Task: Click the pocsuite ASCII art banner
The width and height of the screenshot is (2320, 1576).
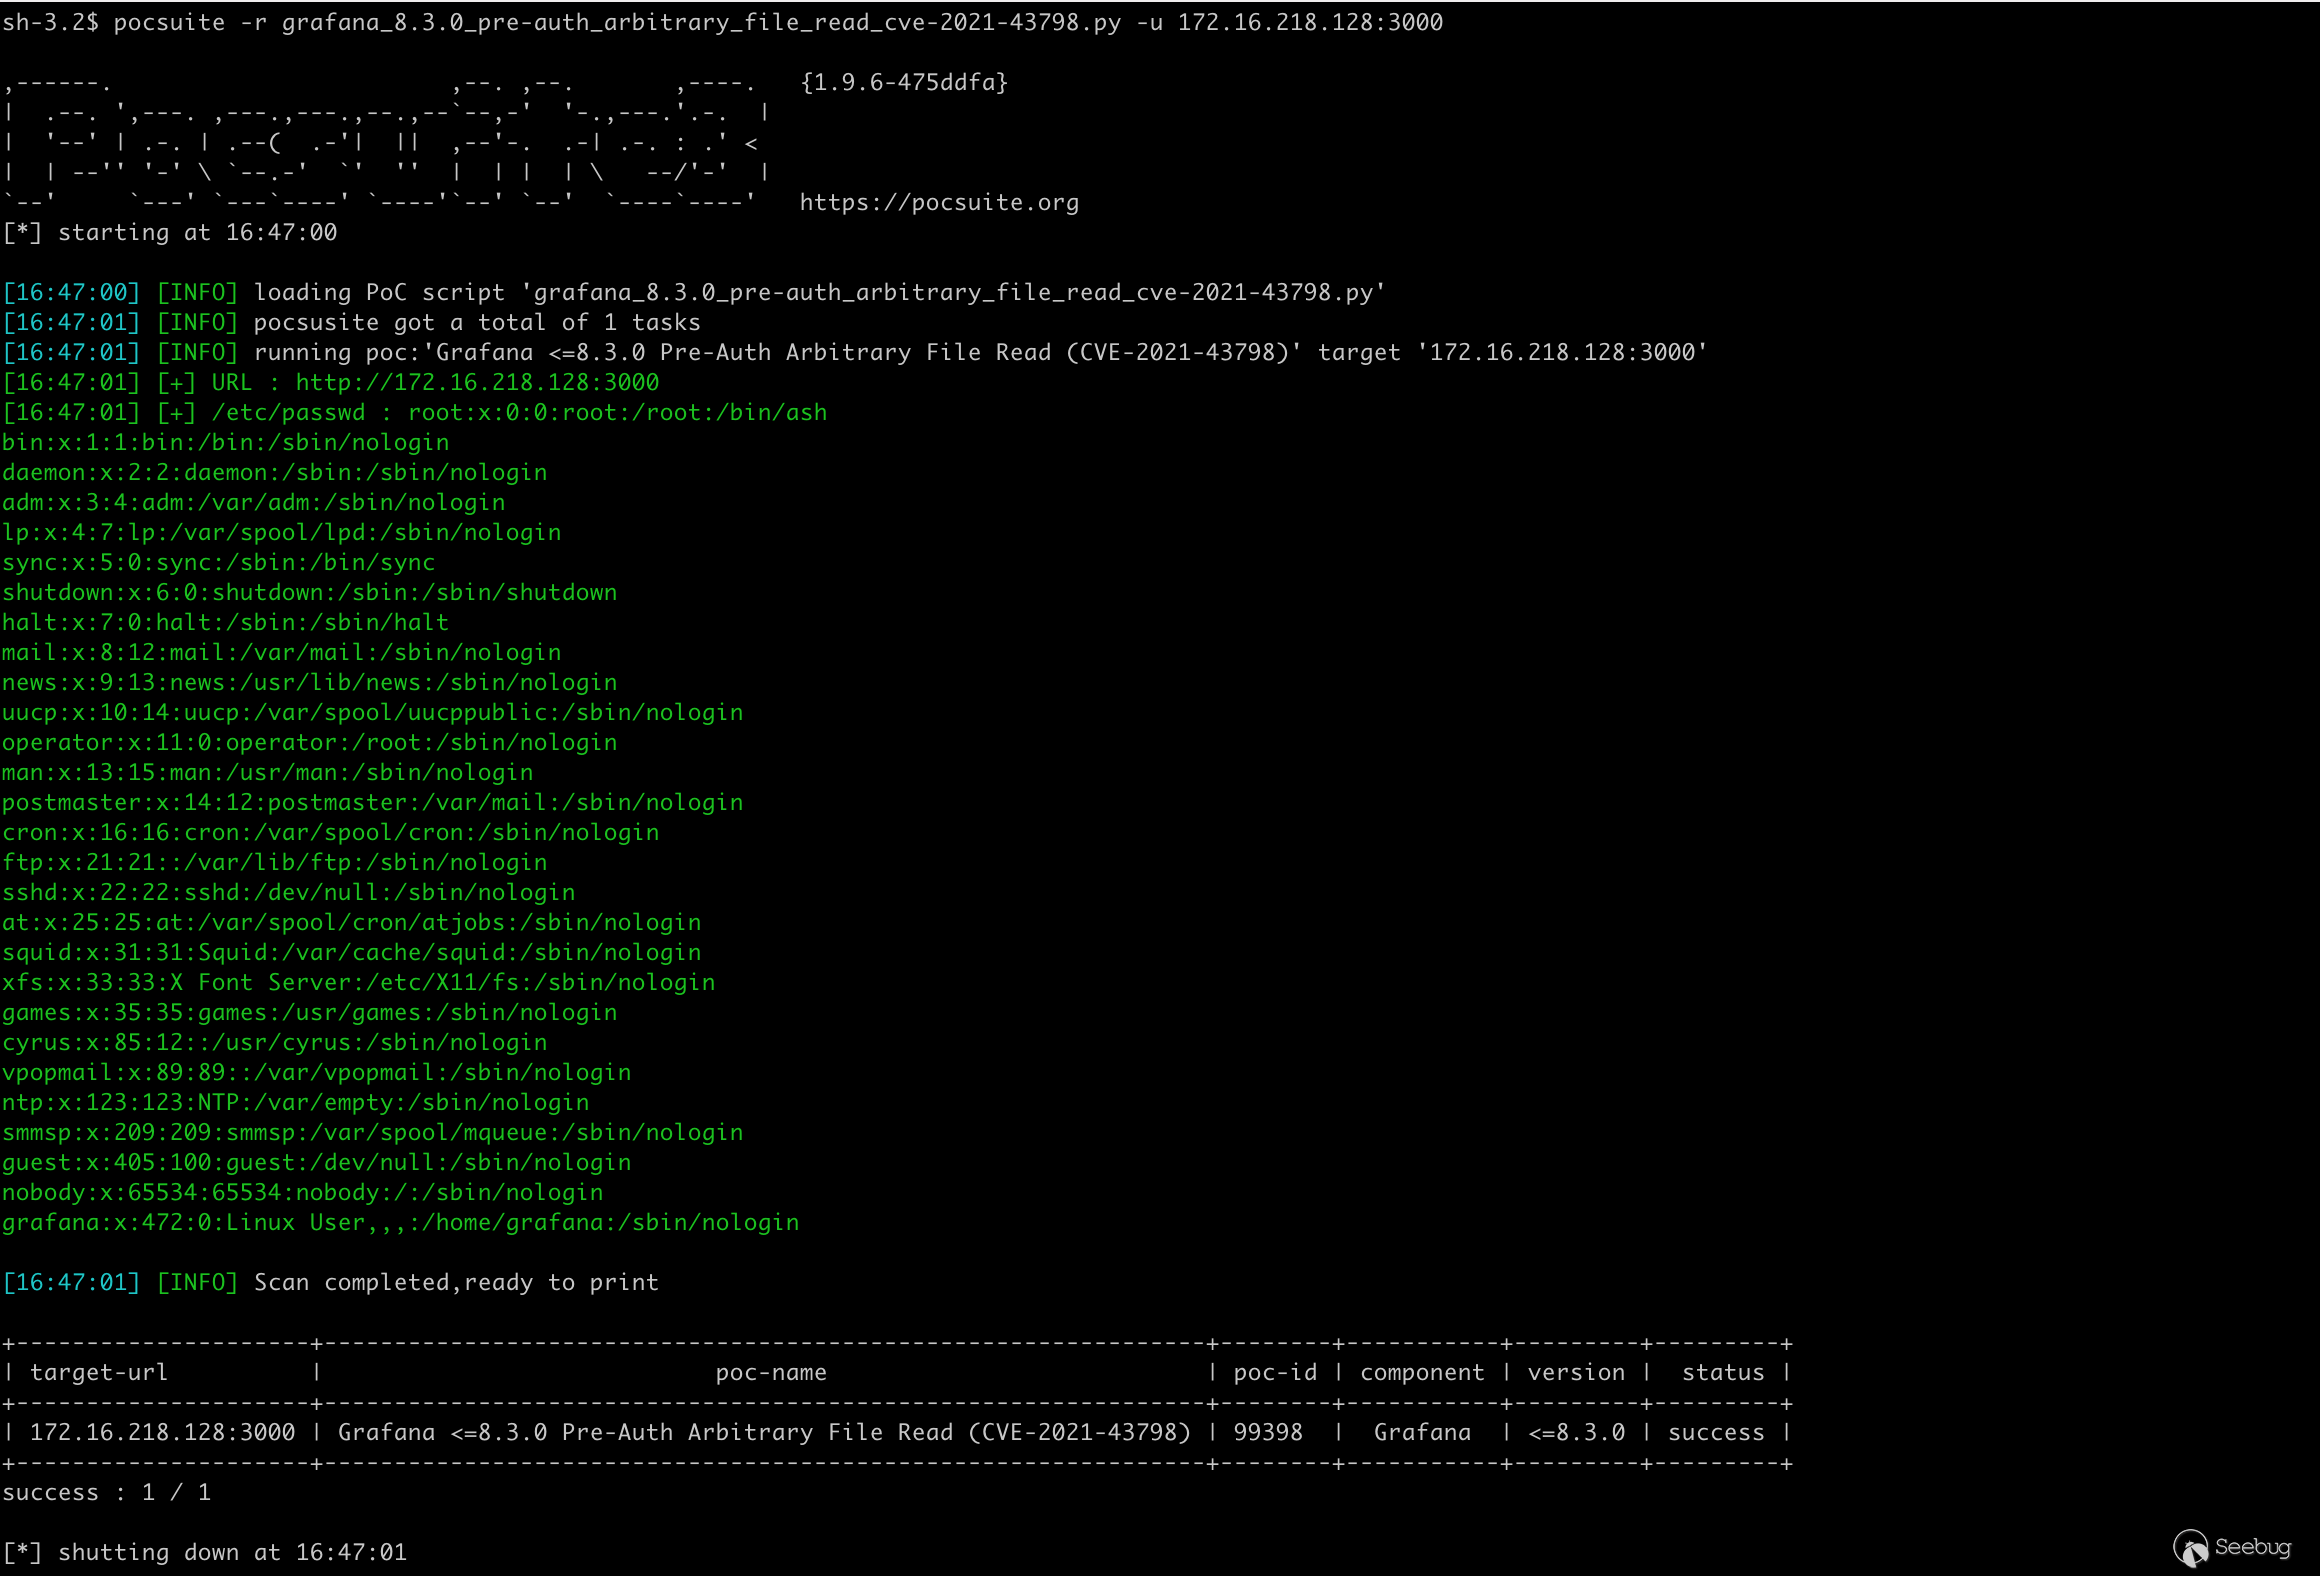Action: [385, 143]
